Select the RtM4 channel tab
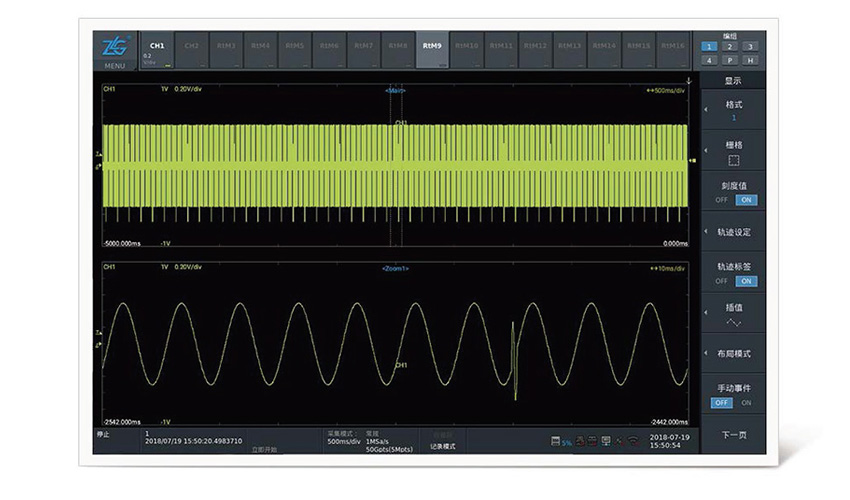Screen dimensions: 850x500 click(x=260, y=50)
